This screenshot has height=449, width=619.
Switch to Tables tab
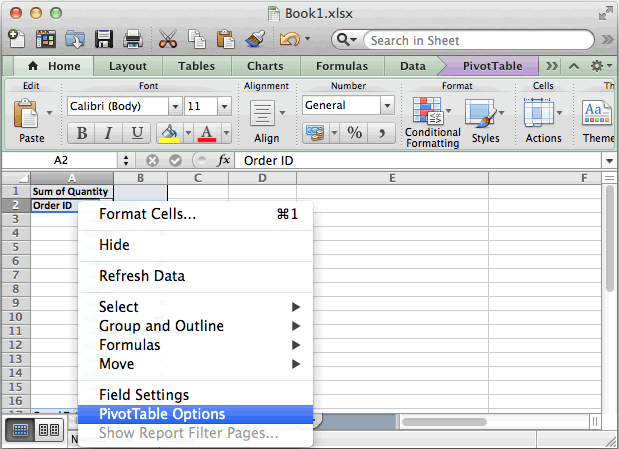coord(196,66)
